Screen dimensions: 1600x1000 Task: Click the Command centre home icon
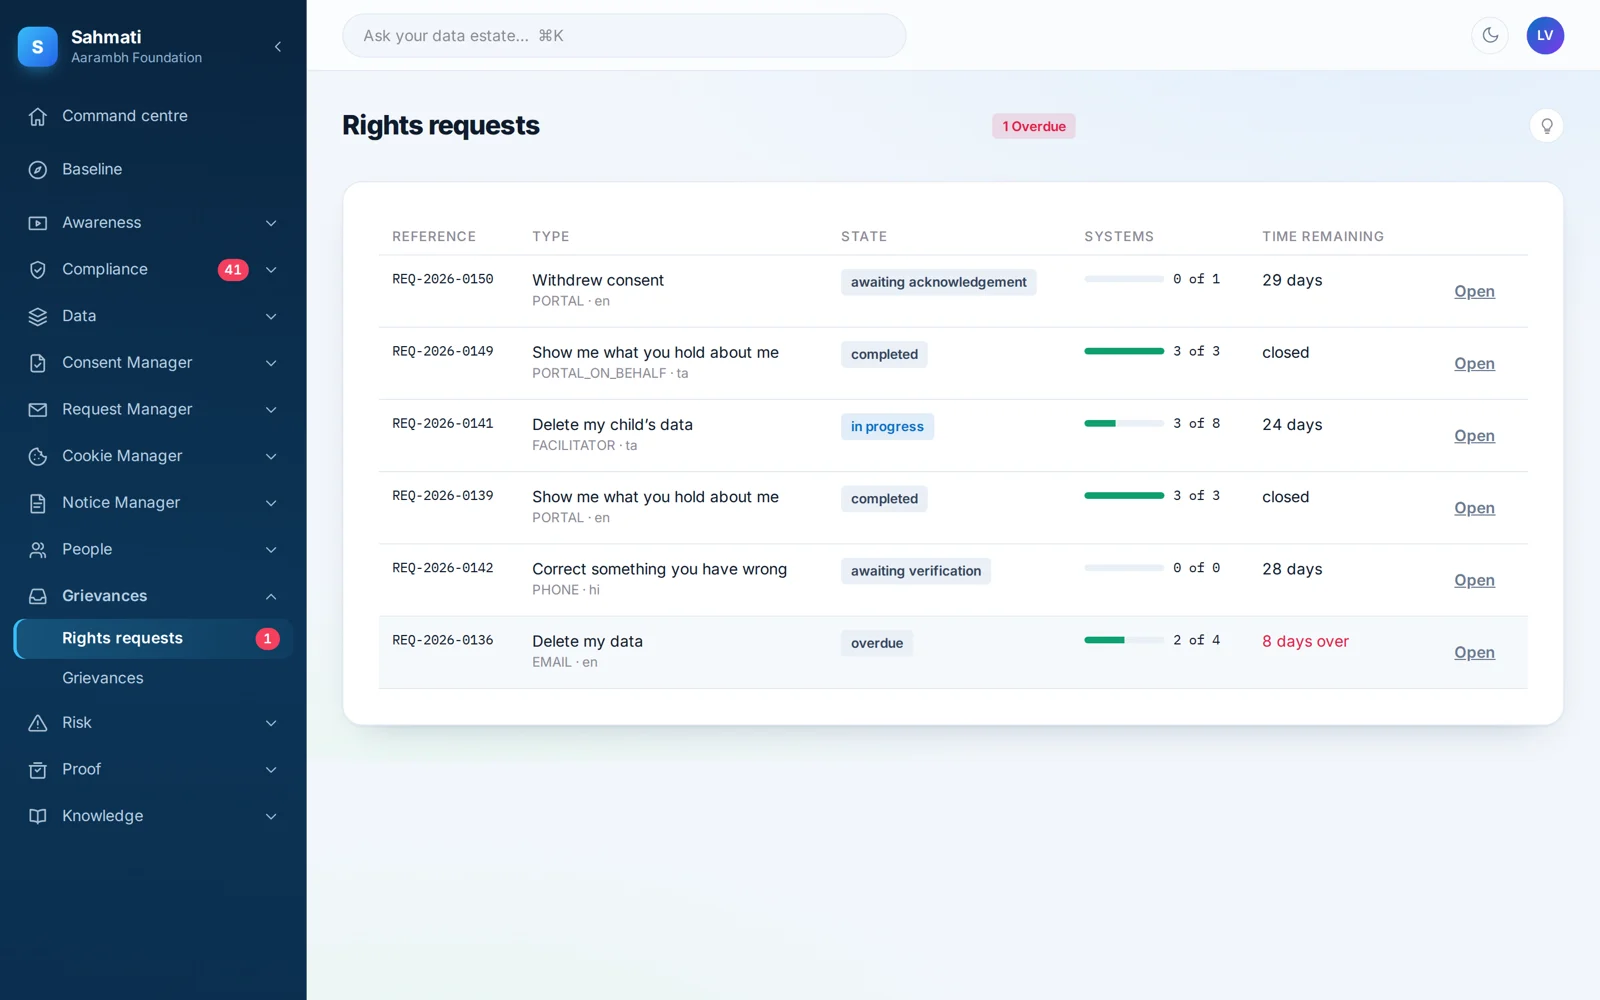point(38,116)
